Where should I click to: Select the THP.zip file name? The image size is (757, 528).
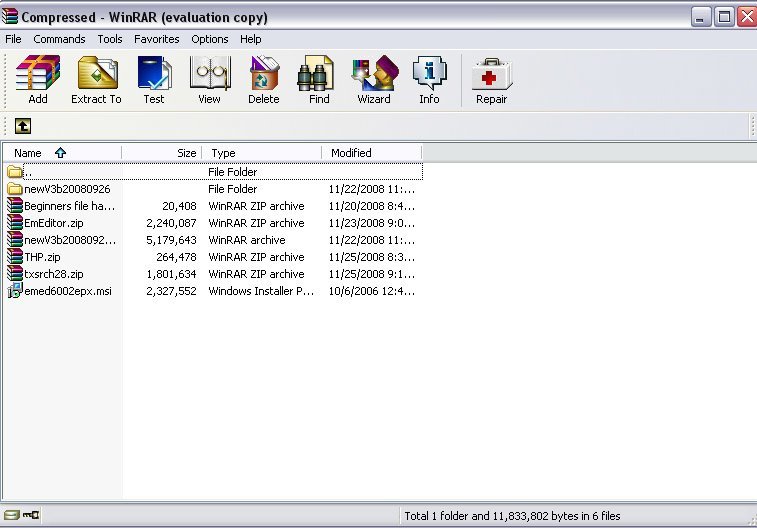click(42, 257)
